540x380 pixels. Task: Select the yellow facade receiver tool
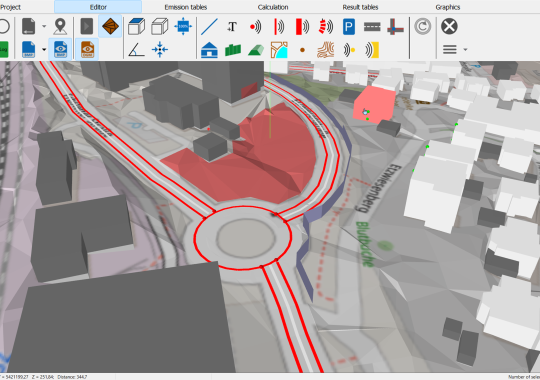click(372, 50)
